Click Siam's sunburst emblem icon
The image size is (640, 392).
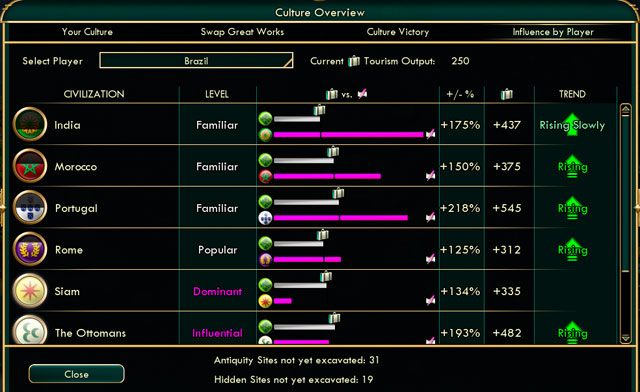coord(30,291)
